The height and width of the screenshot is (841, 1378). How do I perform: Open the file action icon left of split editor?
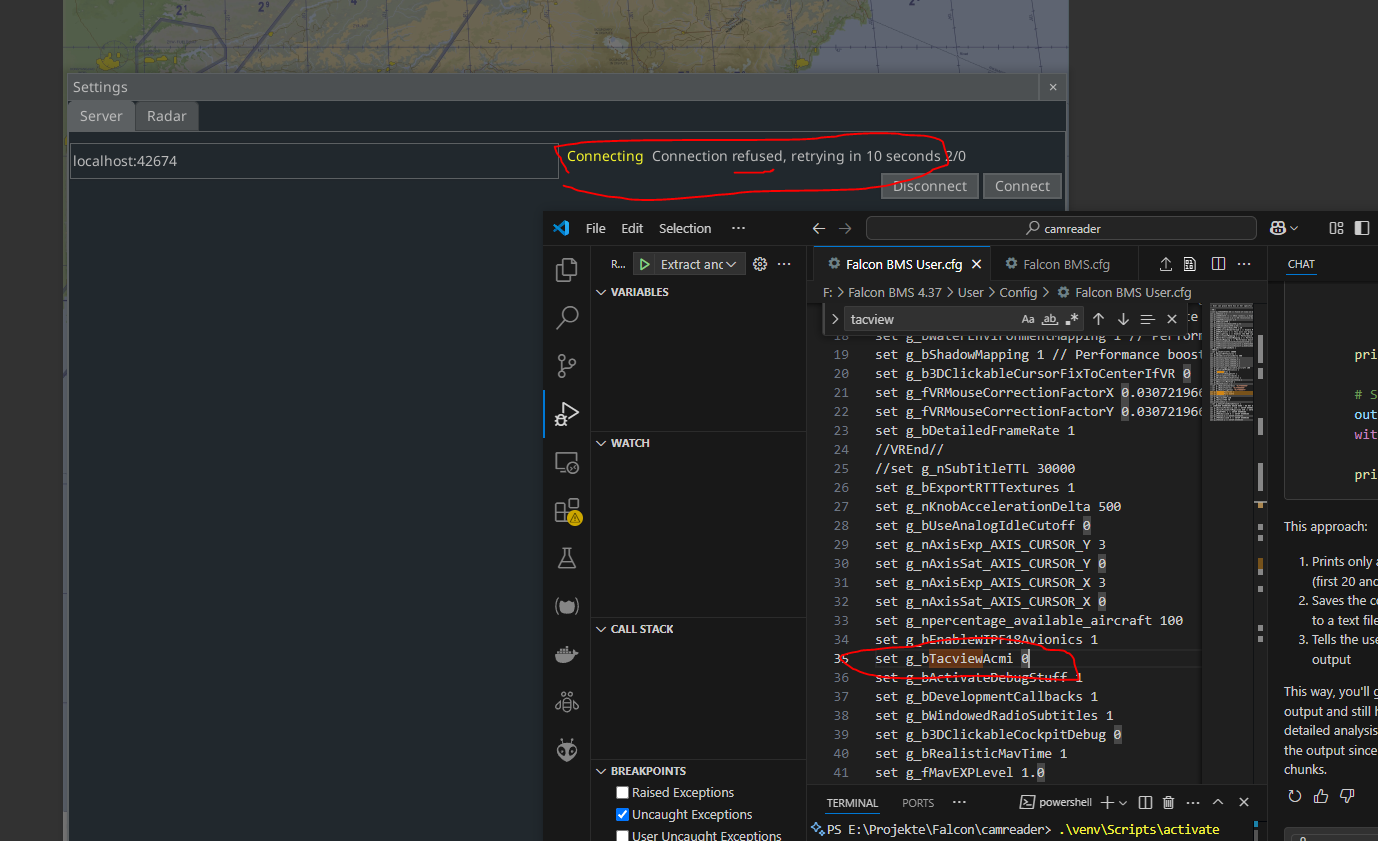pos(1190,264)
